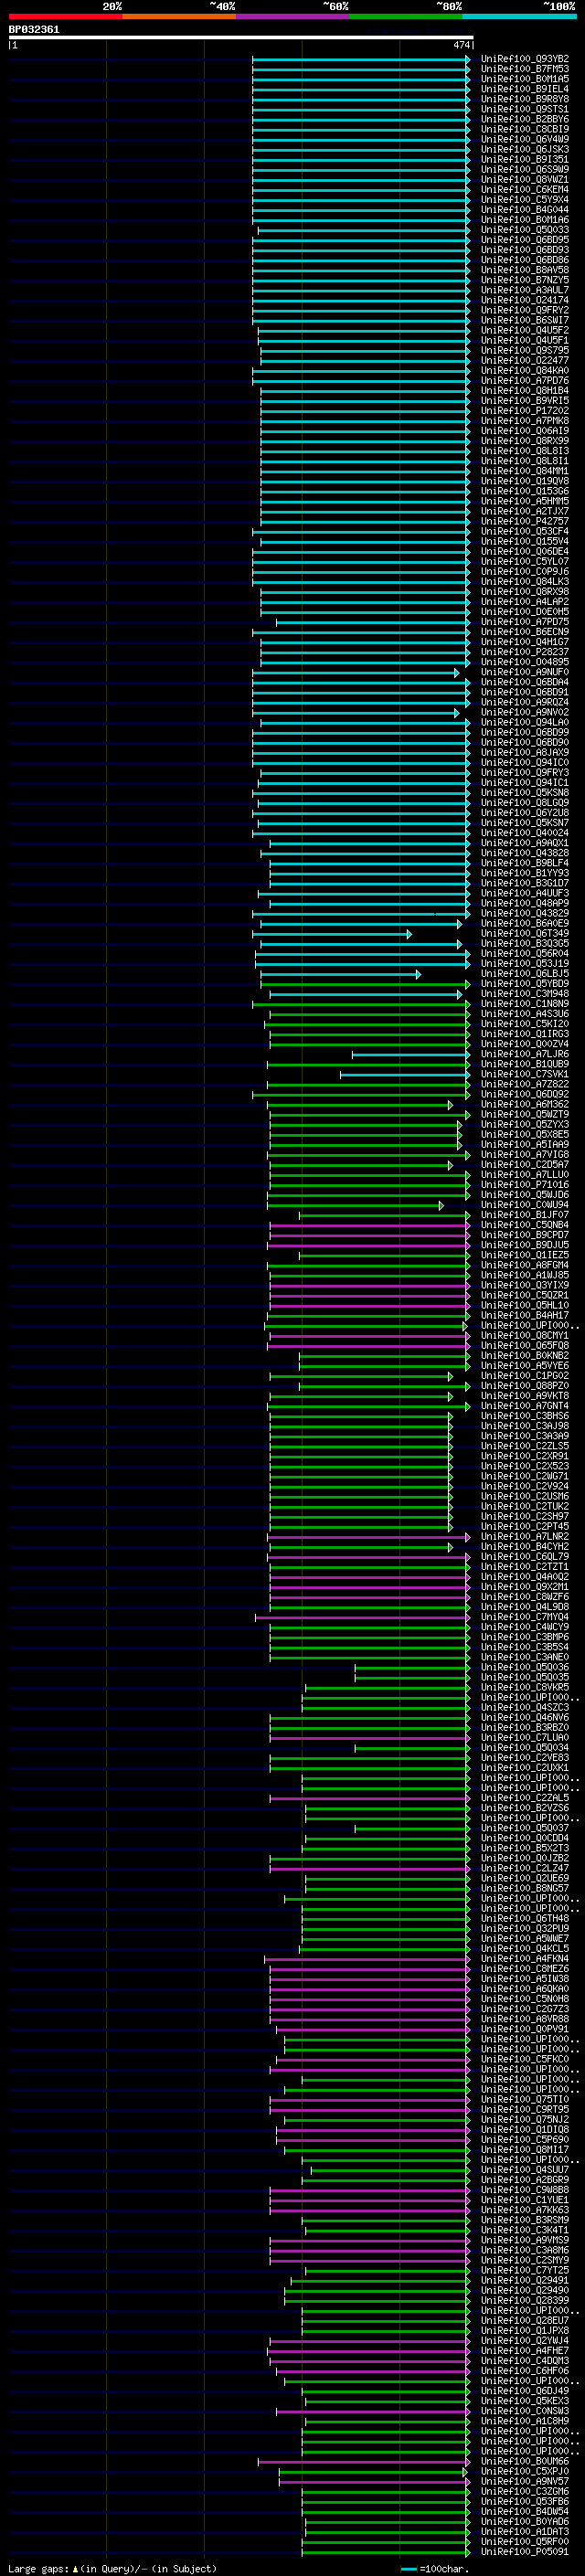Viewport: 585px width, 2576px height.
Task: Select hit UniRef100_B9IEL4
Action: click(524, 89)
